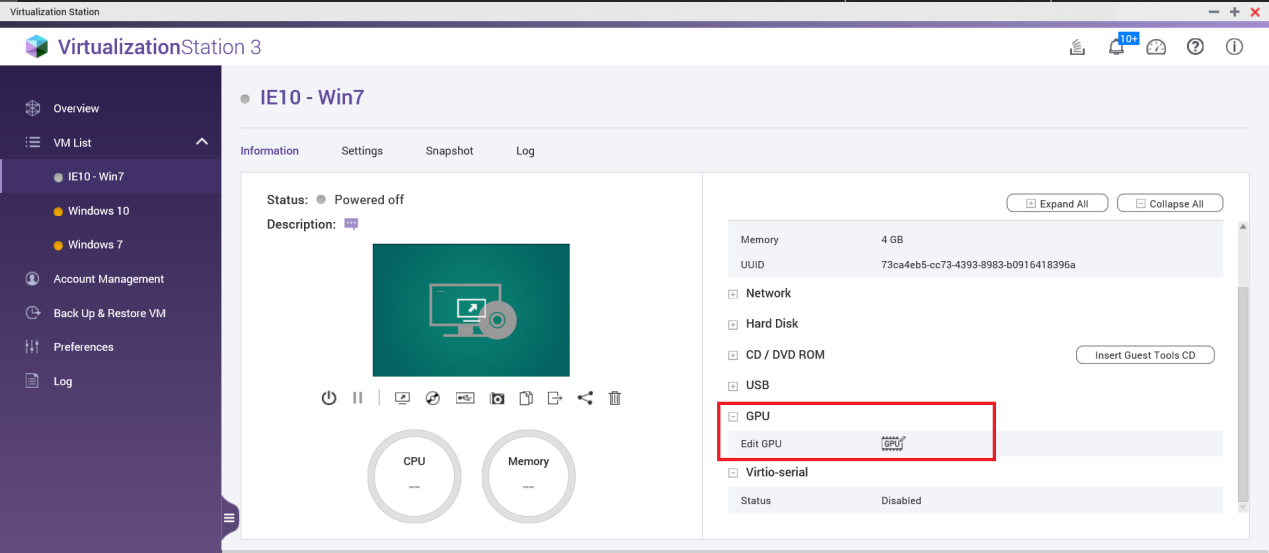1269x553 pixels.
Task: Click the Edit GPU icon
Action: (x=893, y=443)
